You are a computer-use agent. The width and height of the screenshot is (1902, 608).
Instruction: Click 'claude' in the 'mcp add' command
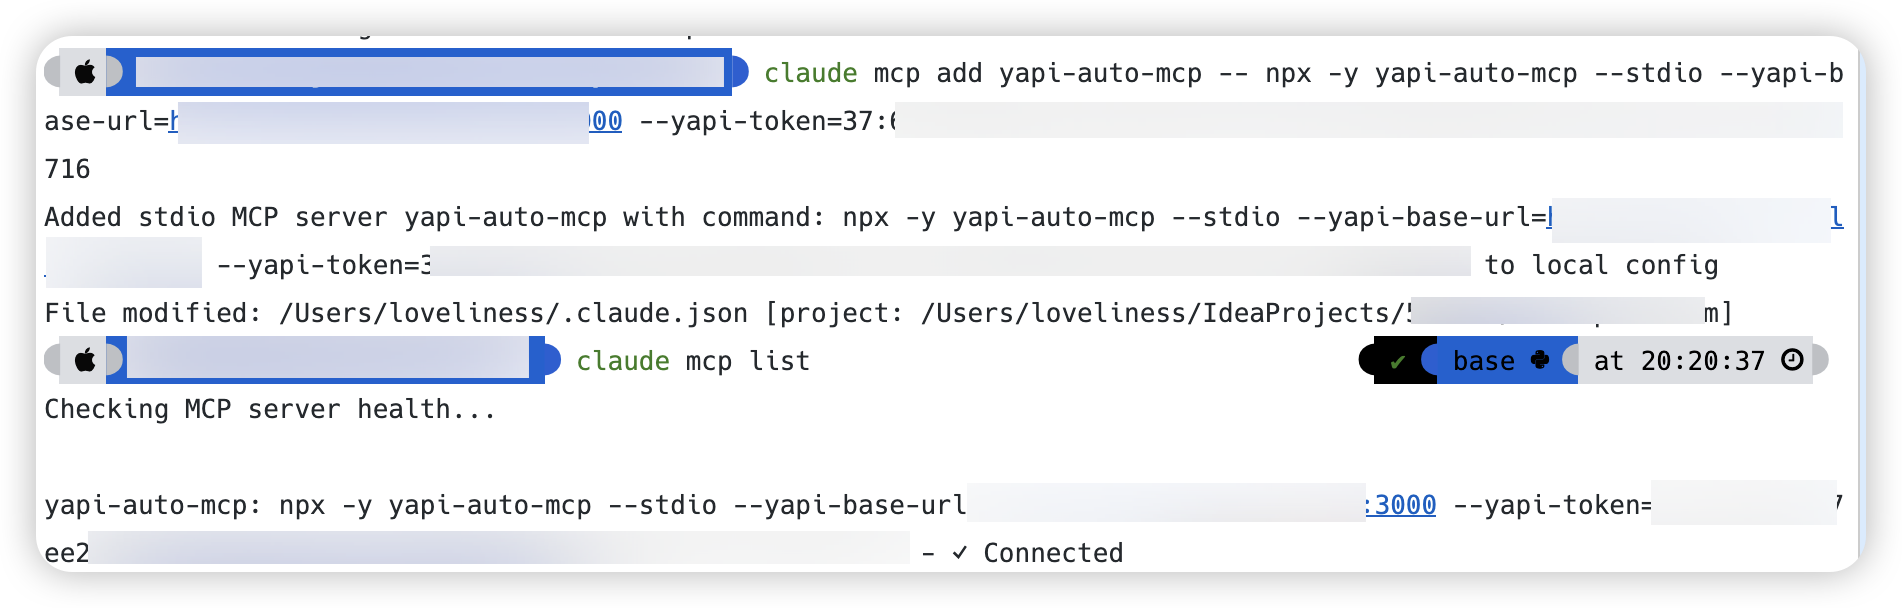[x=810, y=73]
